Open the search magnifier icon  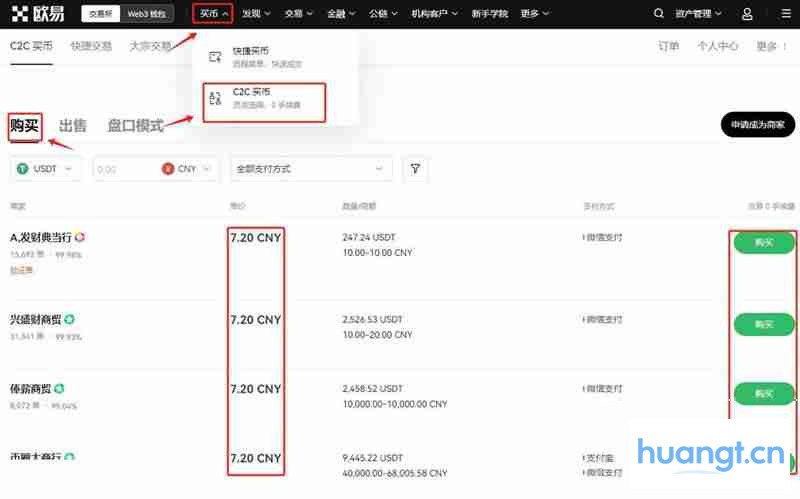[x=658, y=14]
